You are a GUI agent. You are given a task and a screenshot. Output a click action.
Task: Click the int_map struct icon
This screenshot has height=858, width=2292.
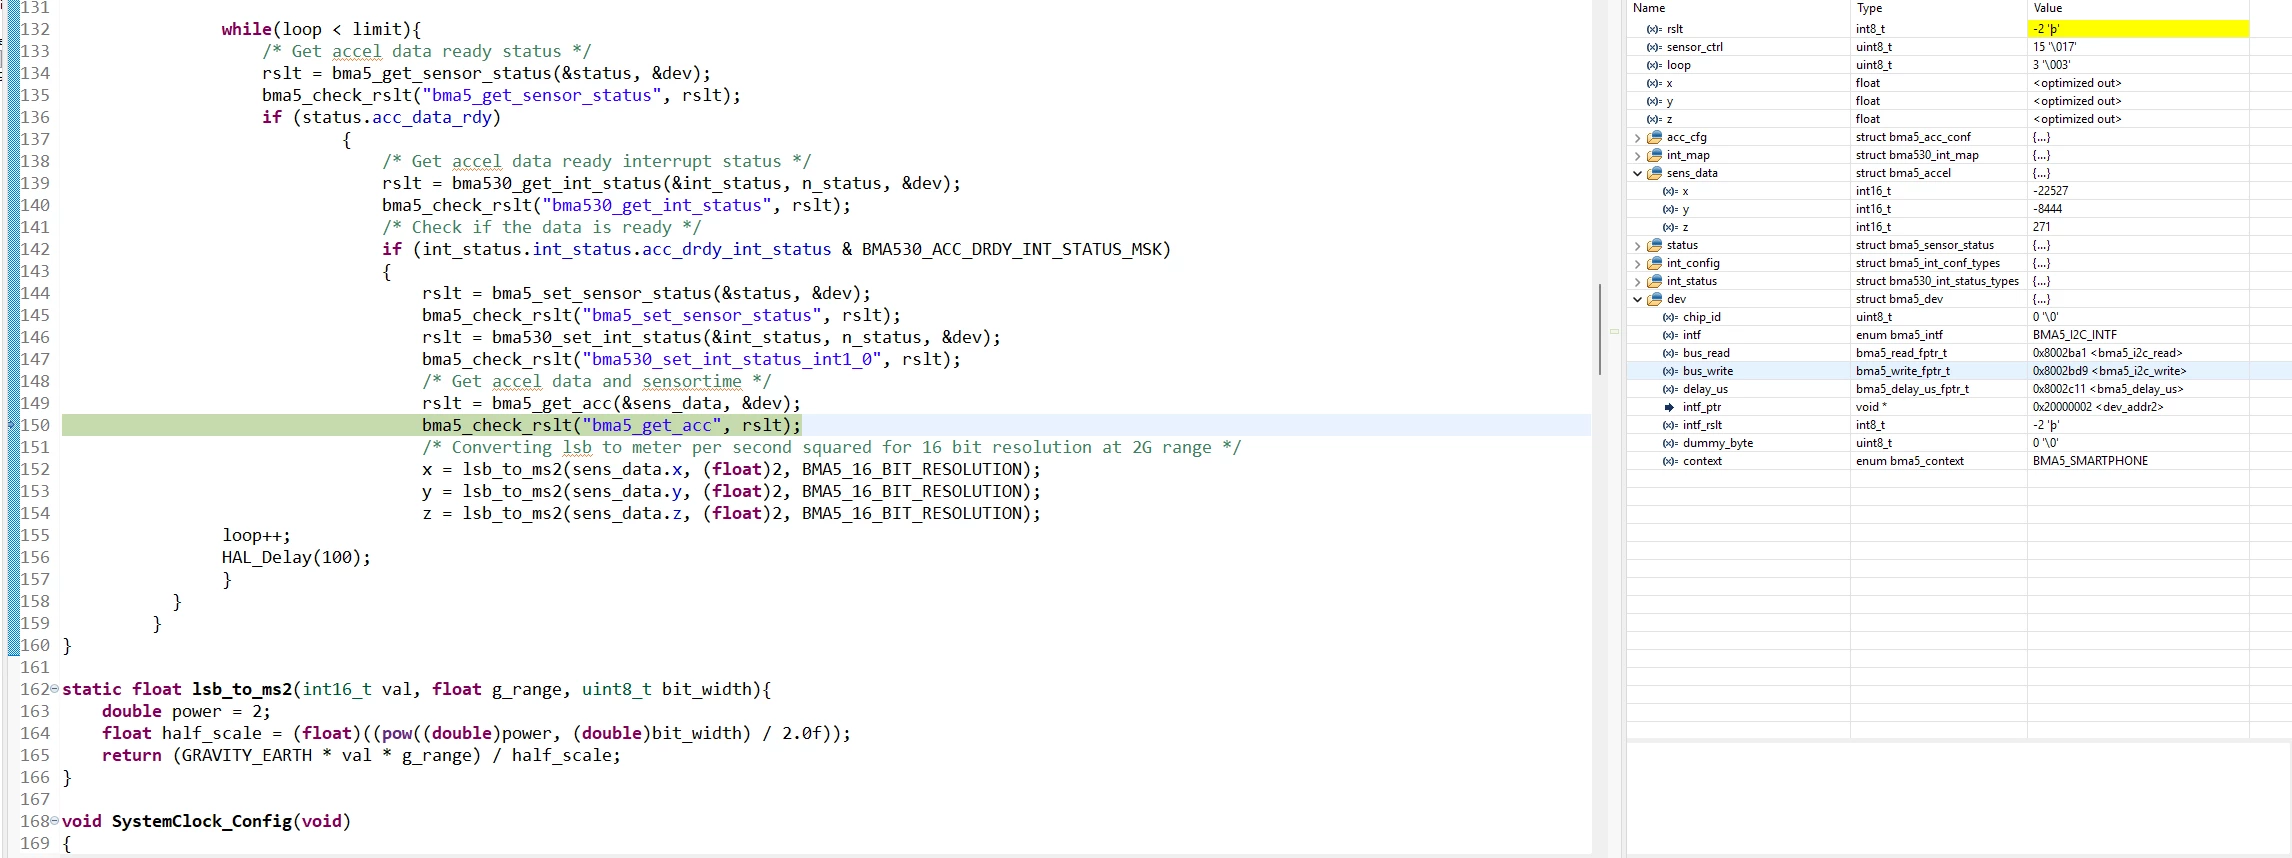click(x=1655, y=155)
